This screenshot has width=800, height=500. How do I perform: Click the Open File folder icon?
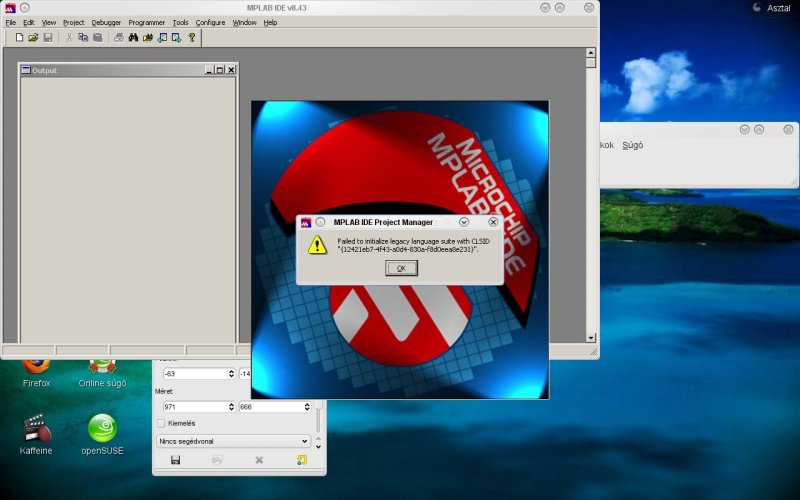(x=33, y=37)
